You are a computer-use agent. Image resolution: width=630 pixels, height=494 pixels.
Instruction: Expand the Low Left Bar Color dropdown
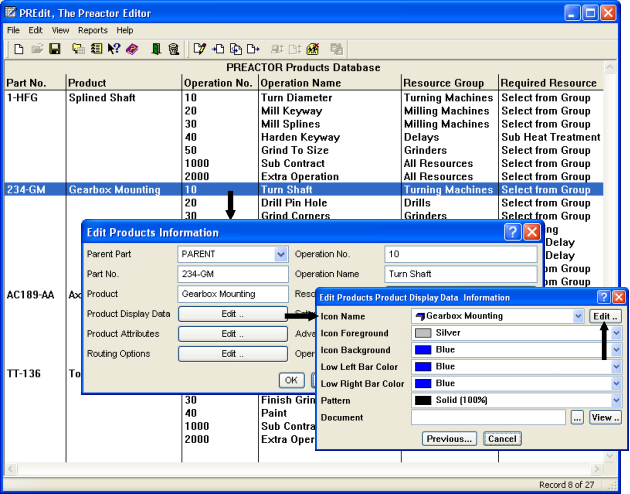coord(616,367)
